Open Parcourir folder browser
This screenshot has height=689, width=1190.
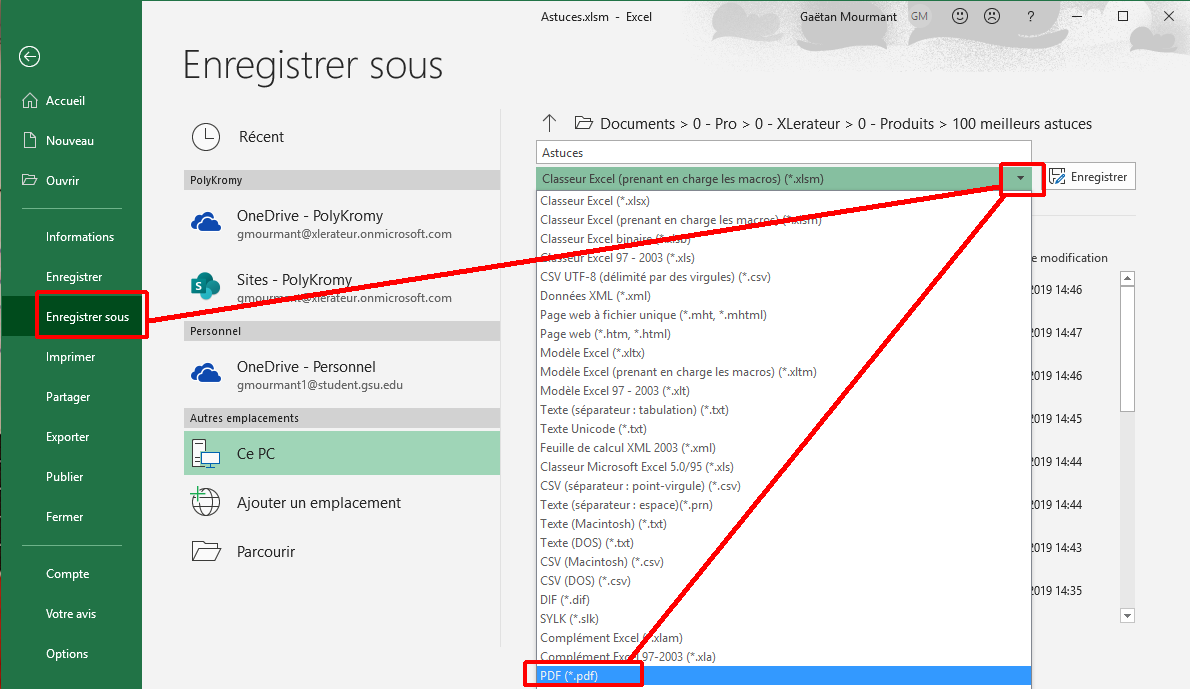click(266, 552)
